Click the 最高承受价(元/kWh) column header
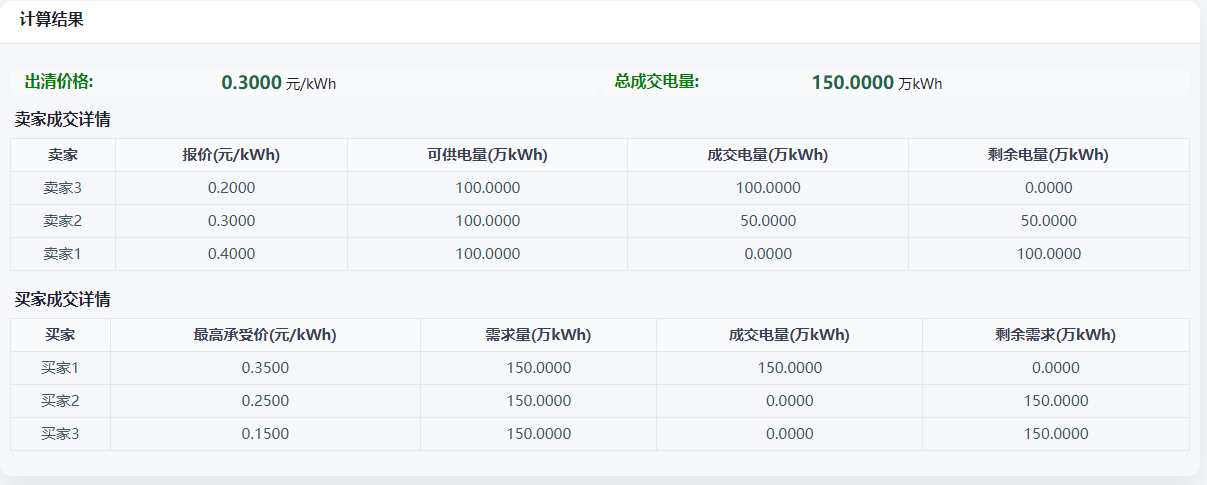 (x=265, y=335)
